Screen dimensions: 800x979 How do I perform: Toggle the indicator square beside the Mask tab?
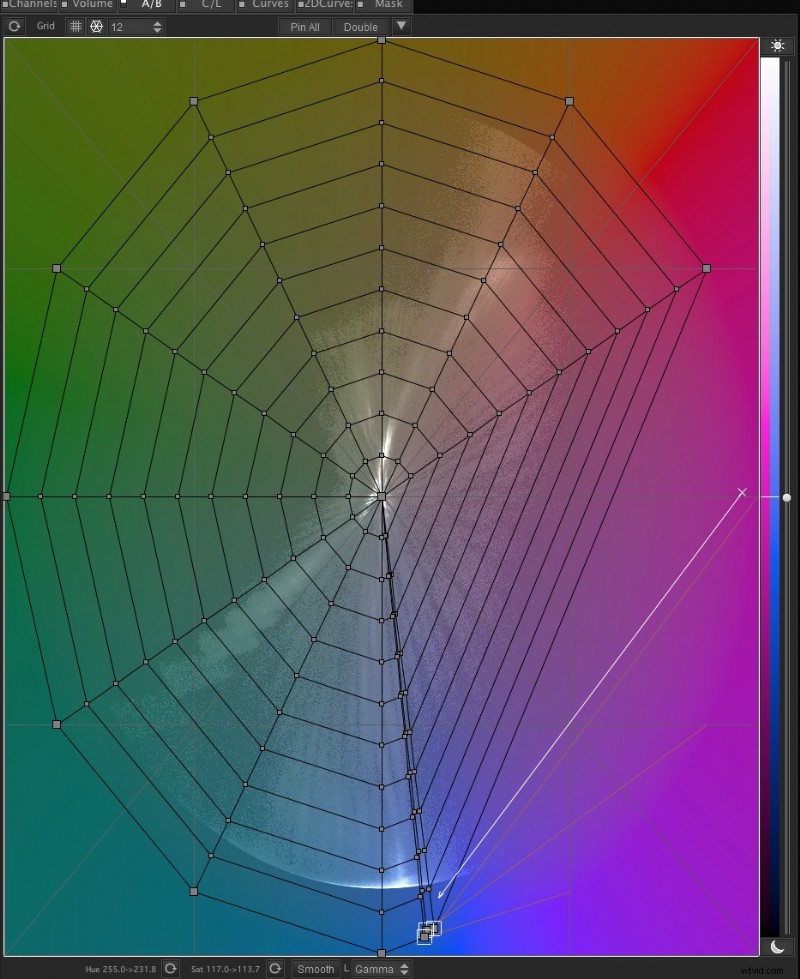click(x=360, y=5)
